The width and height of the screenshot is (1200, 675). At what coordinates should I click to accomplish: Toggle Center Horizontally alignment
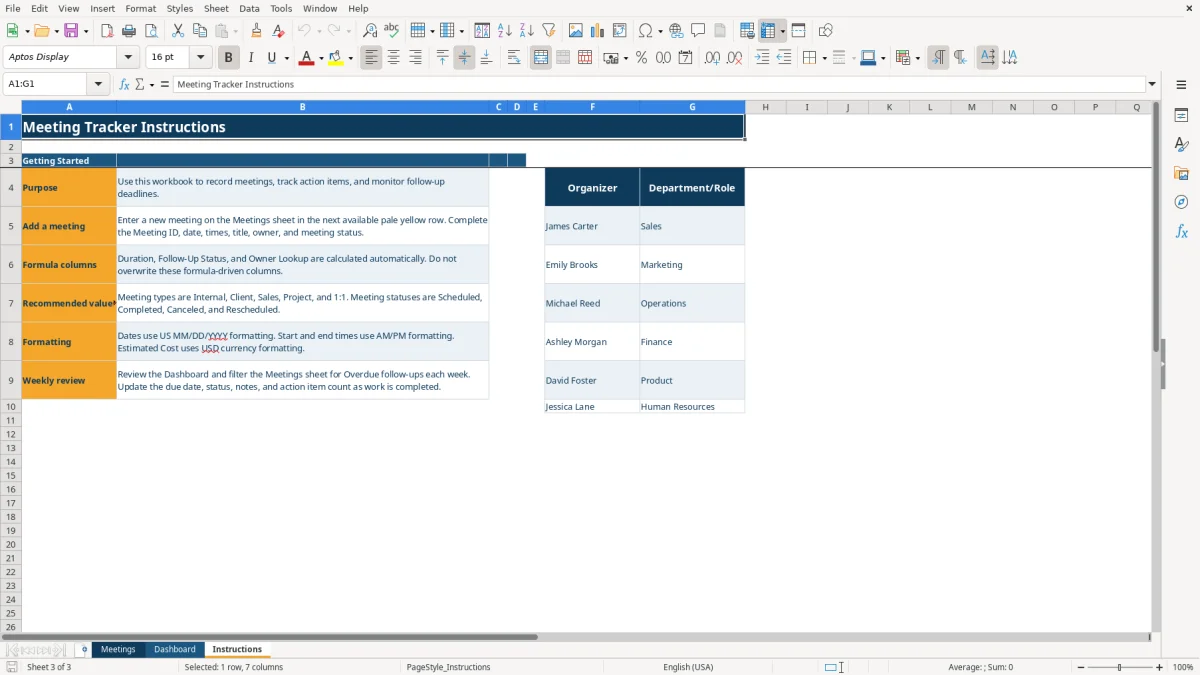click(x=393, y=58)
